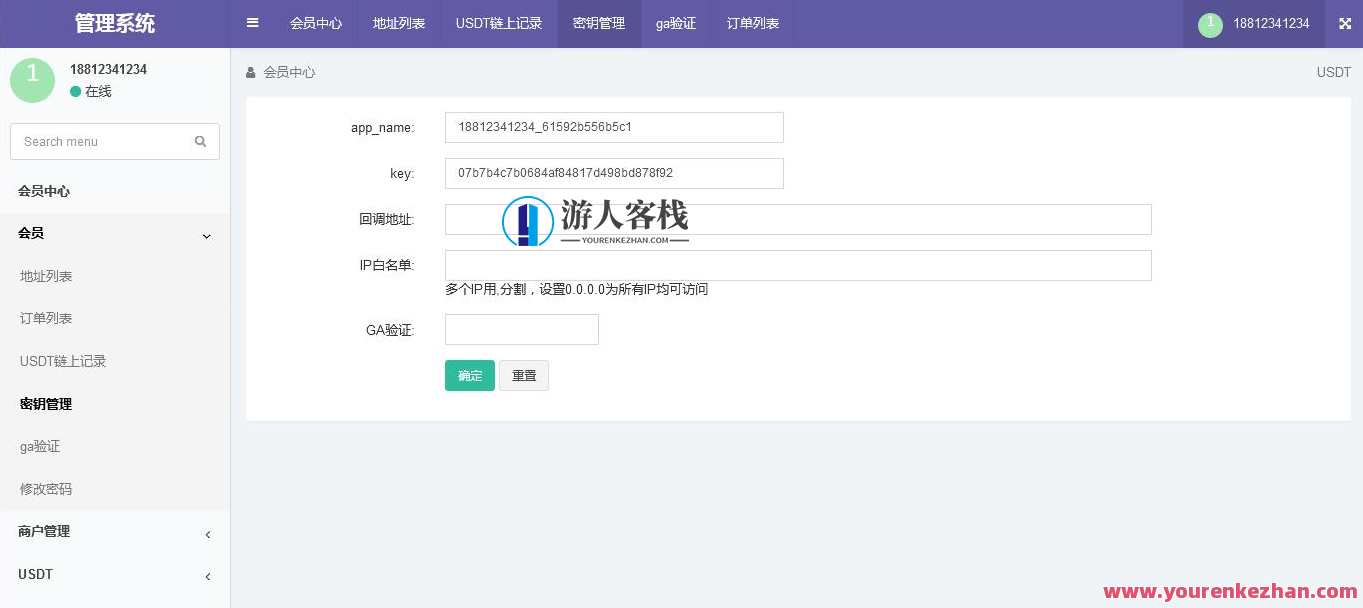Open the ga验证 tab in top navigation
The height and width of the screenshot is (608, 1363).
click(676, 23)
